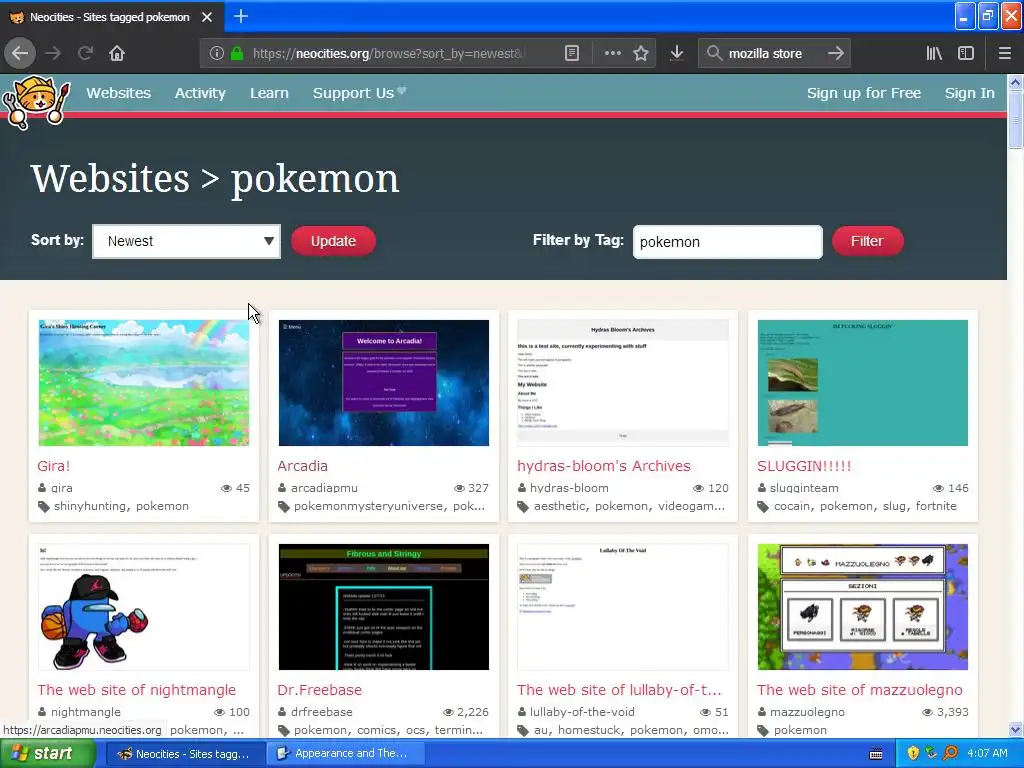Click the 4:07 AM taskbar clock

click(x=987, y=753)
